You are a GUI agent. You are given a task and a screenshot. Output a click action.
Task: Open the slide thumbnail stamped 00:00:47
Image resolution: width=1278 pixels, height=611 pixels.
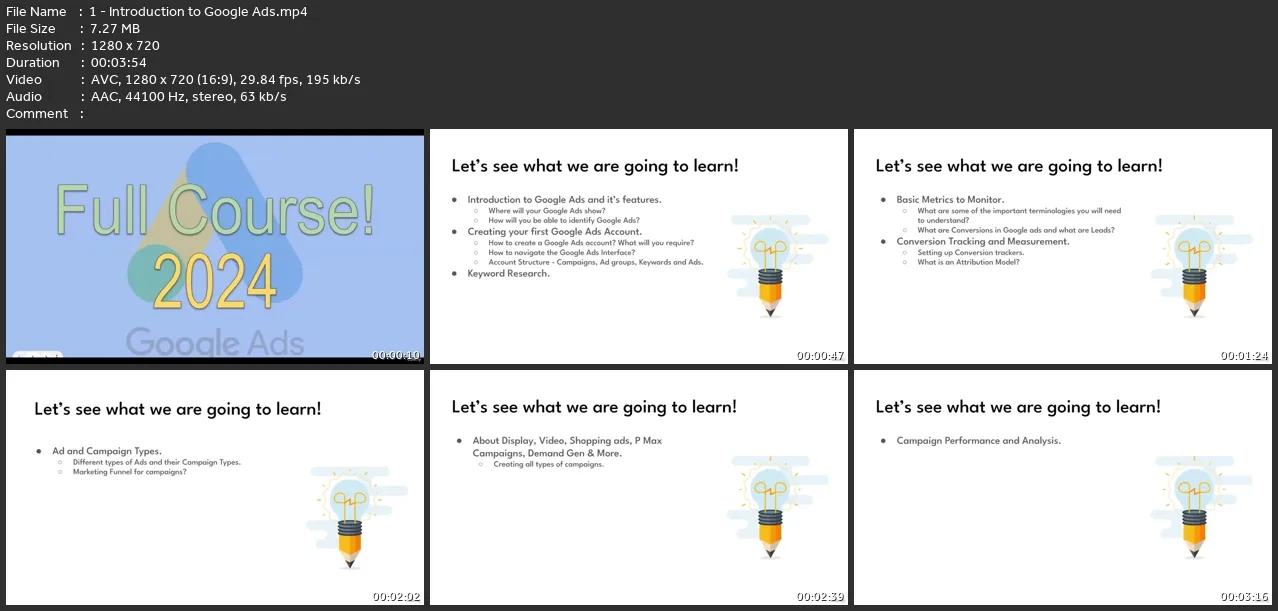[638, 246]
